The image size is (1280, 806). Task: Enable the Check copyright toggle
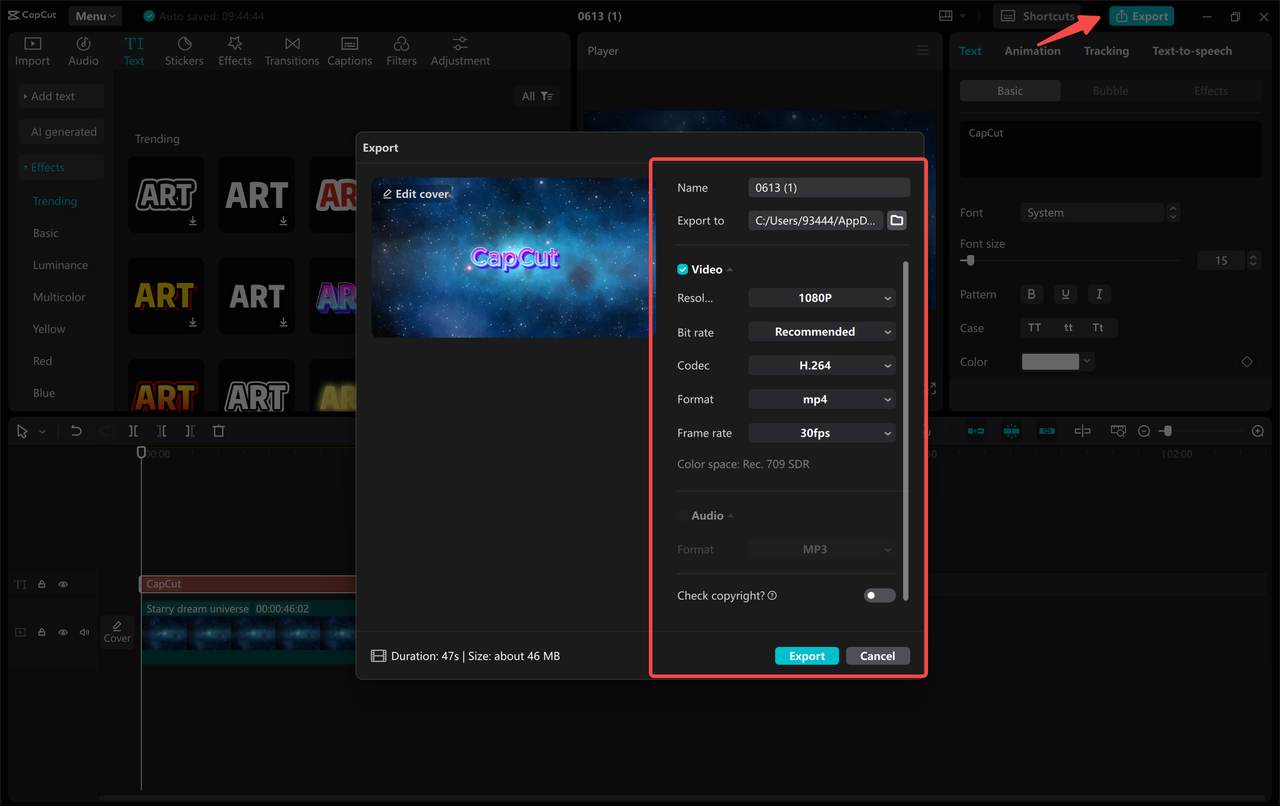click(878, 595)
